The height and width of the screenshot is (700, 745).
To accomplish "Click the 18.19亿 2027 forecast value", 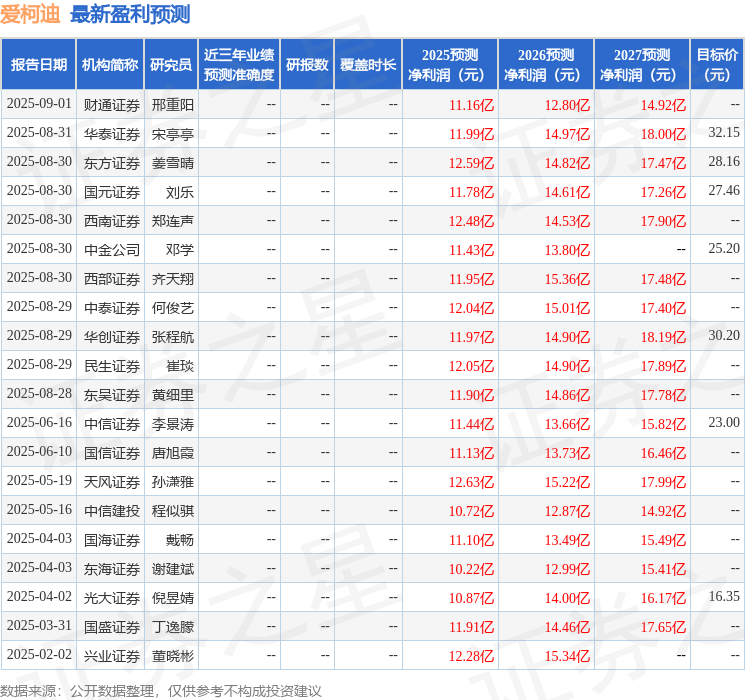I will coord(663,337).
